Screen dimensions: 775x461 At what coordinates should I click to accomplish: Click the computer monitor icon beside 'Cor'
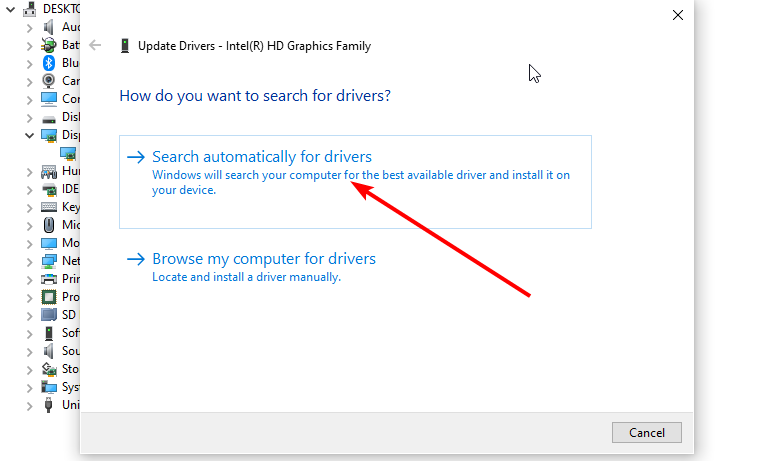pyautogui.click(x=48, y=99)
